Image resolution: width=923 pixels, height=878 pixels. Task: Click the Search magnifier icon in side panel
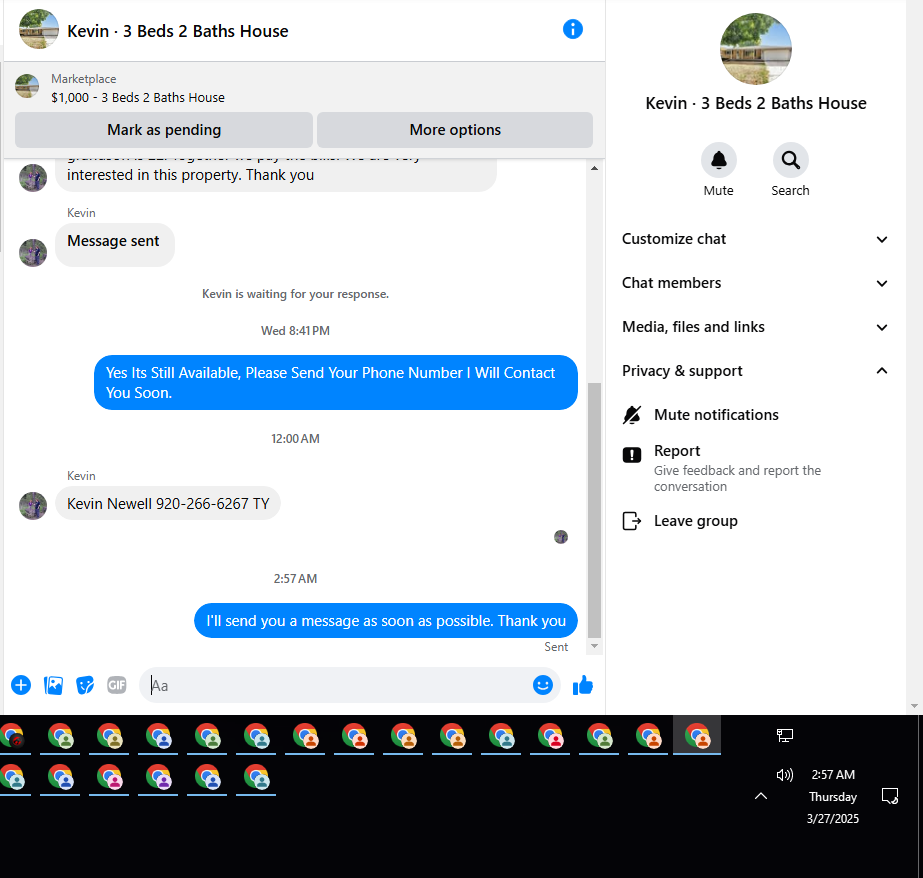point(790,160)
